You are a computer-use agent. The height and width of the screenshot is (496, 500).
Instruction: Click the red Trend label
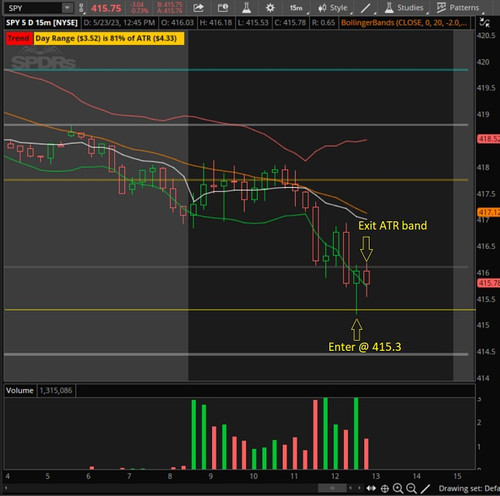tap(19, 38)
